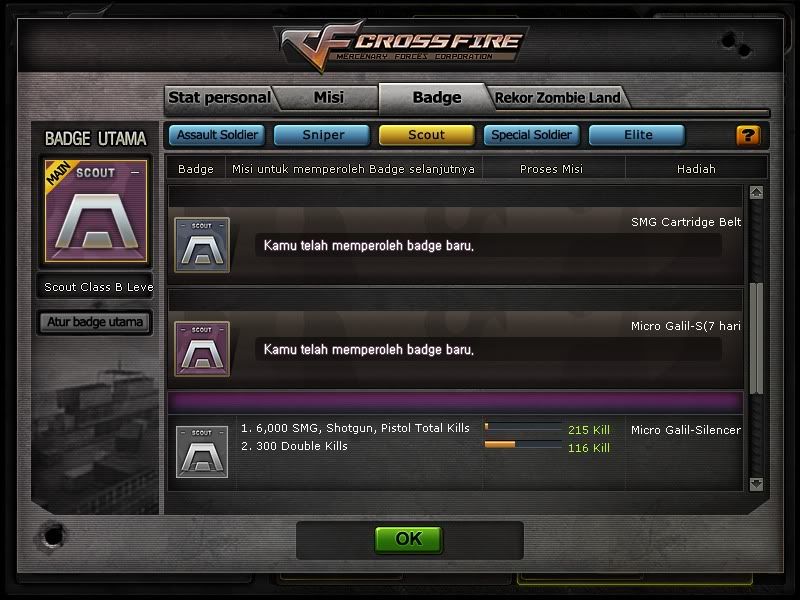The image size is (800, 600).
Task: Select the Special Soldier badge category
Action: (532, 135)
